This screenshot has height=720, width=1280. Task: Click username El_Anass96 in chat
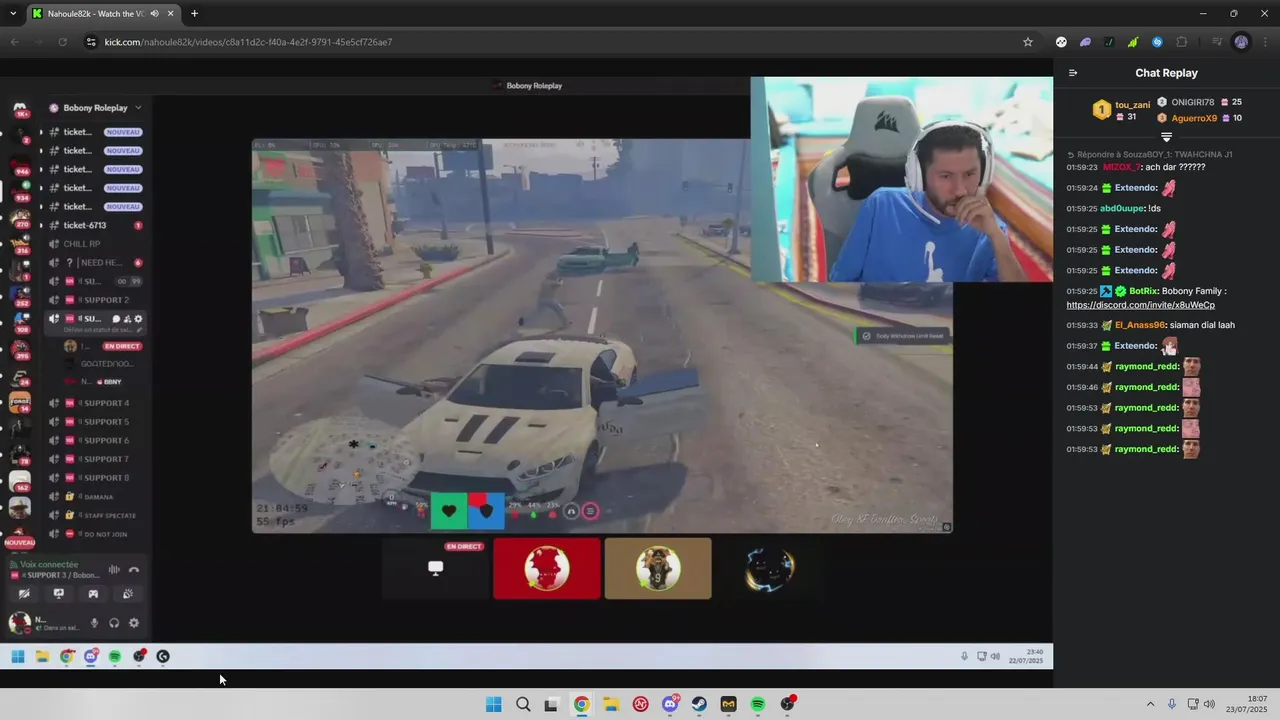point(1141,325)
